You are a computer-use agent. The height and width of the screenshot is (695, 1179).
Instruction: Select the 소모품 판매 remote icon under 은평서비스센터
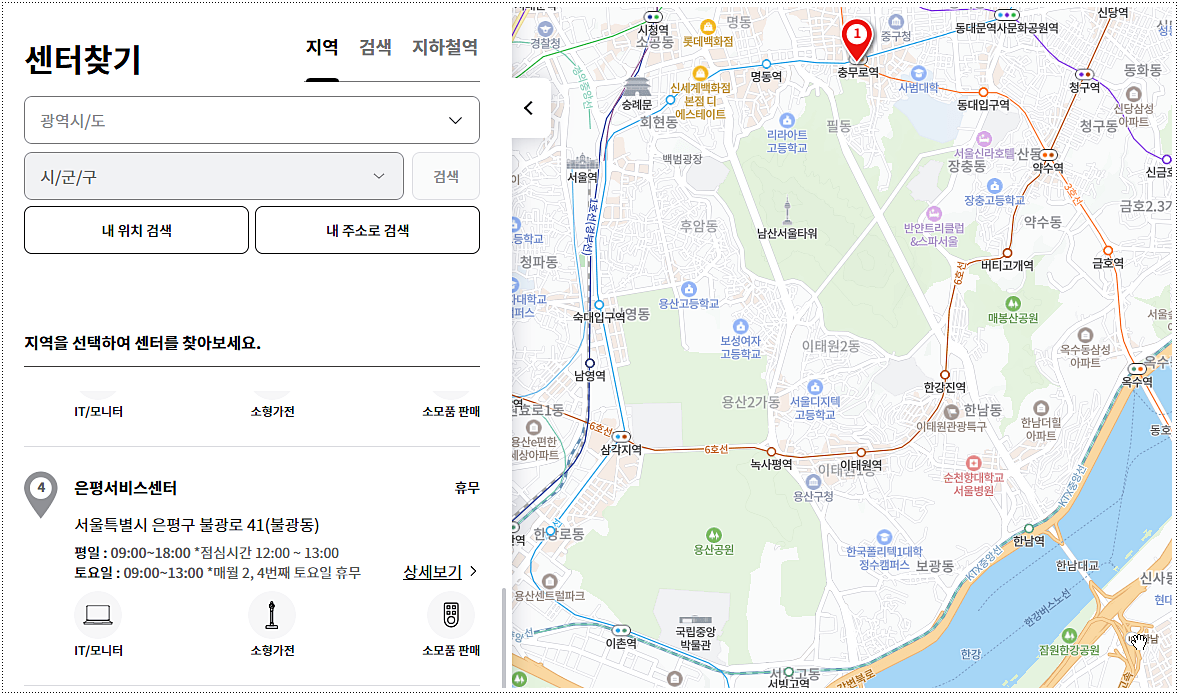click(451, 614)
